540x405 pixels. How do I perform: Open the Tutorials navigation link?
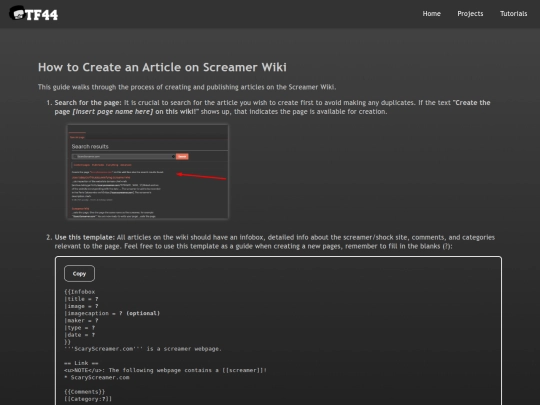click(x=513, y=14)
